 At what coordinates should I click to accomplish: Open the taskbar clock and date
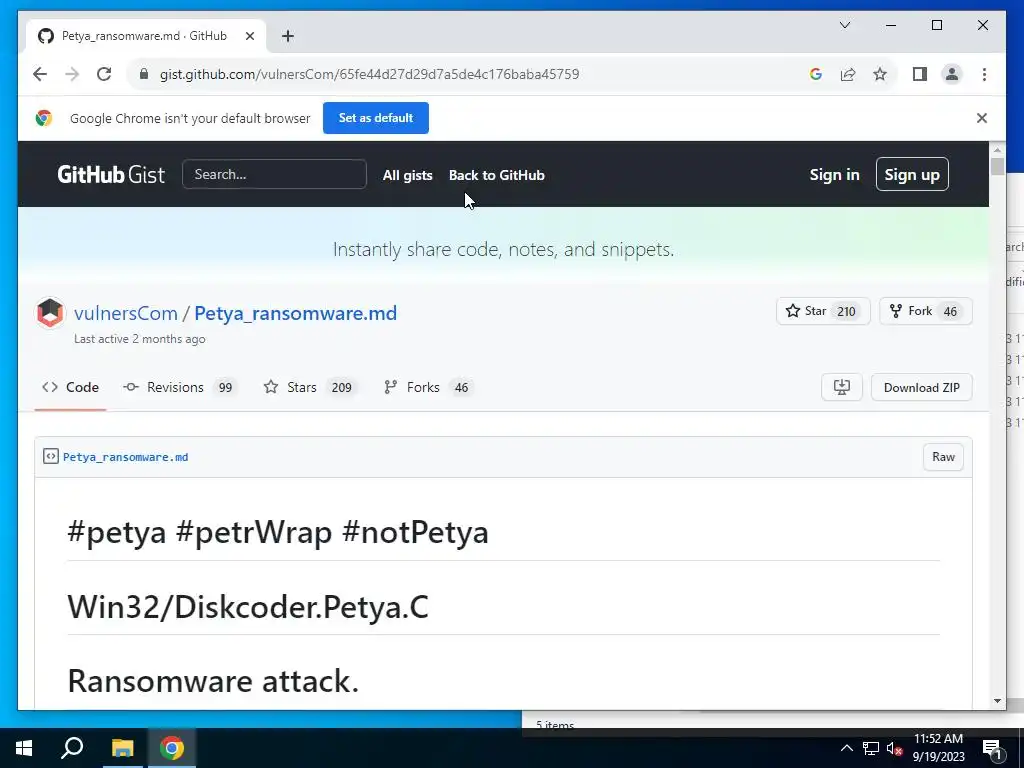tap(938, 748)
